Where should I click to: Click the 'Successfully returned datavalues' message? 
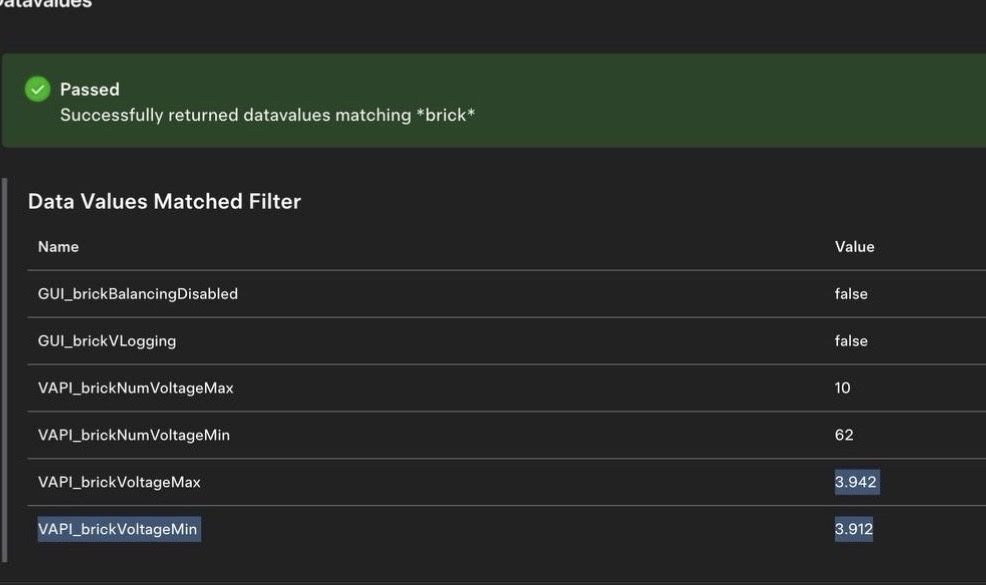tap(267, 115)
